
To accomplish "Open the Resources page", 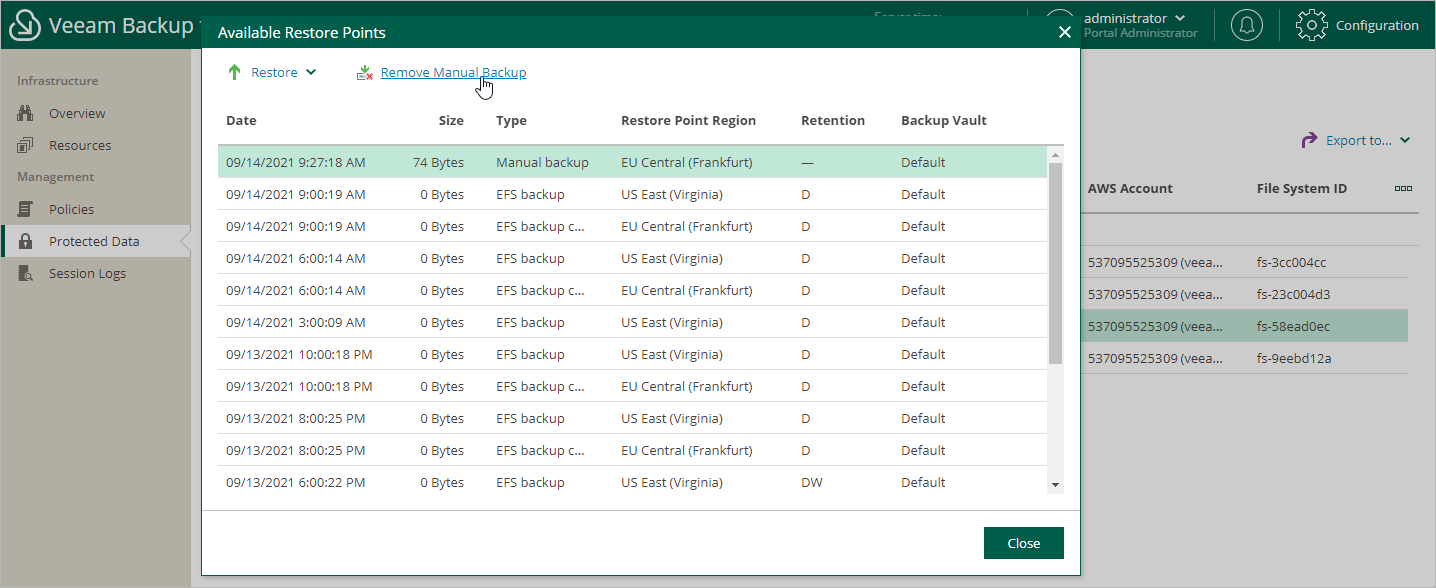I will (80, 145).
